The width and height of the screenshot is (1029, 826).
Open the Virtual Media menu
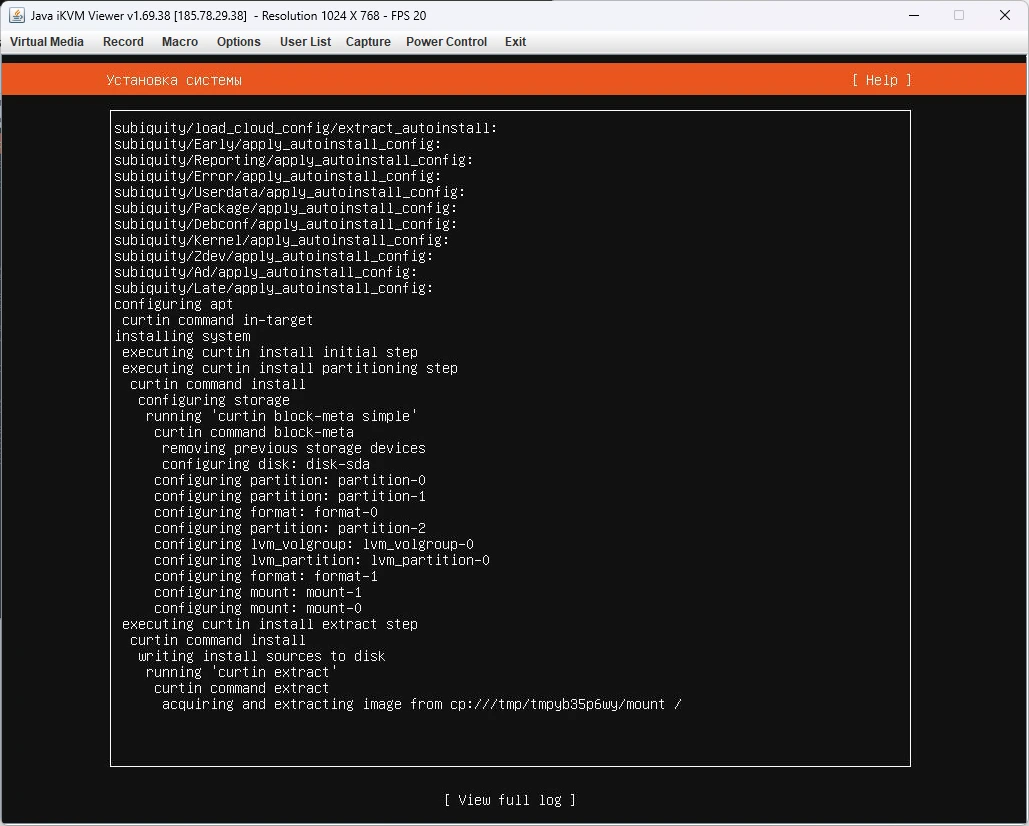pyautogui.click(x=47, y=42)
